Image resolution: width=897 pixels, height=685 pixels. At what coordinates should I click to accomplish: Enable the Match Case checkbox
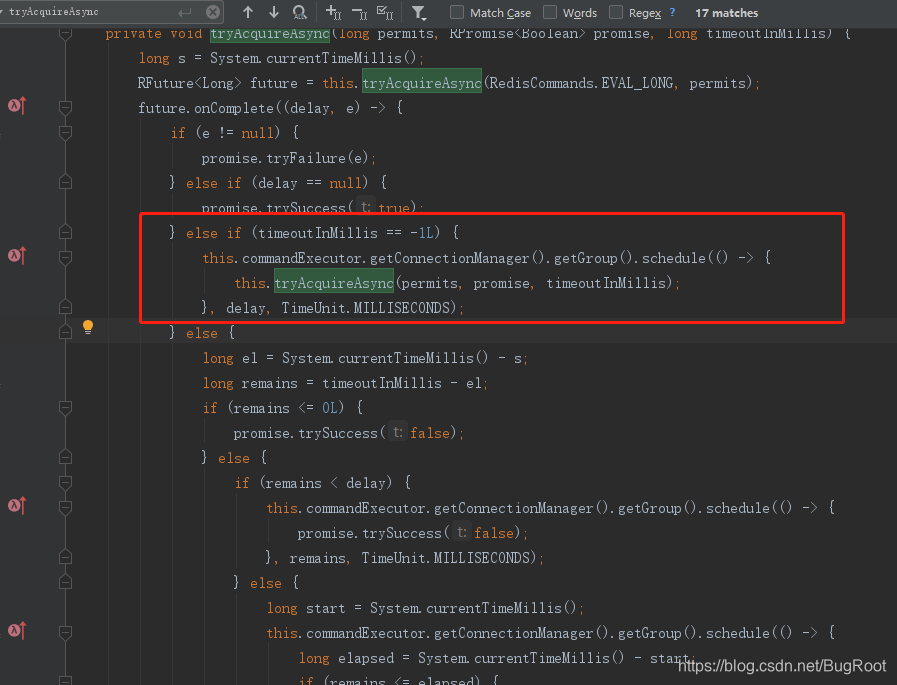pyautogui.click(x=457, y=12)
